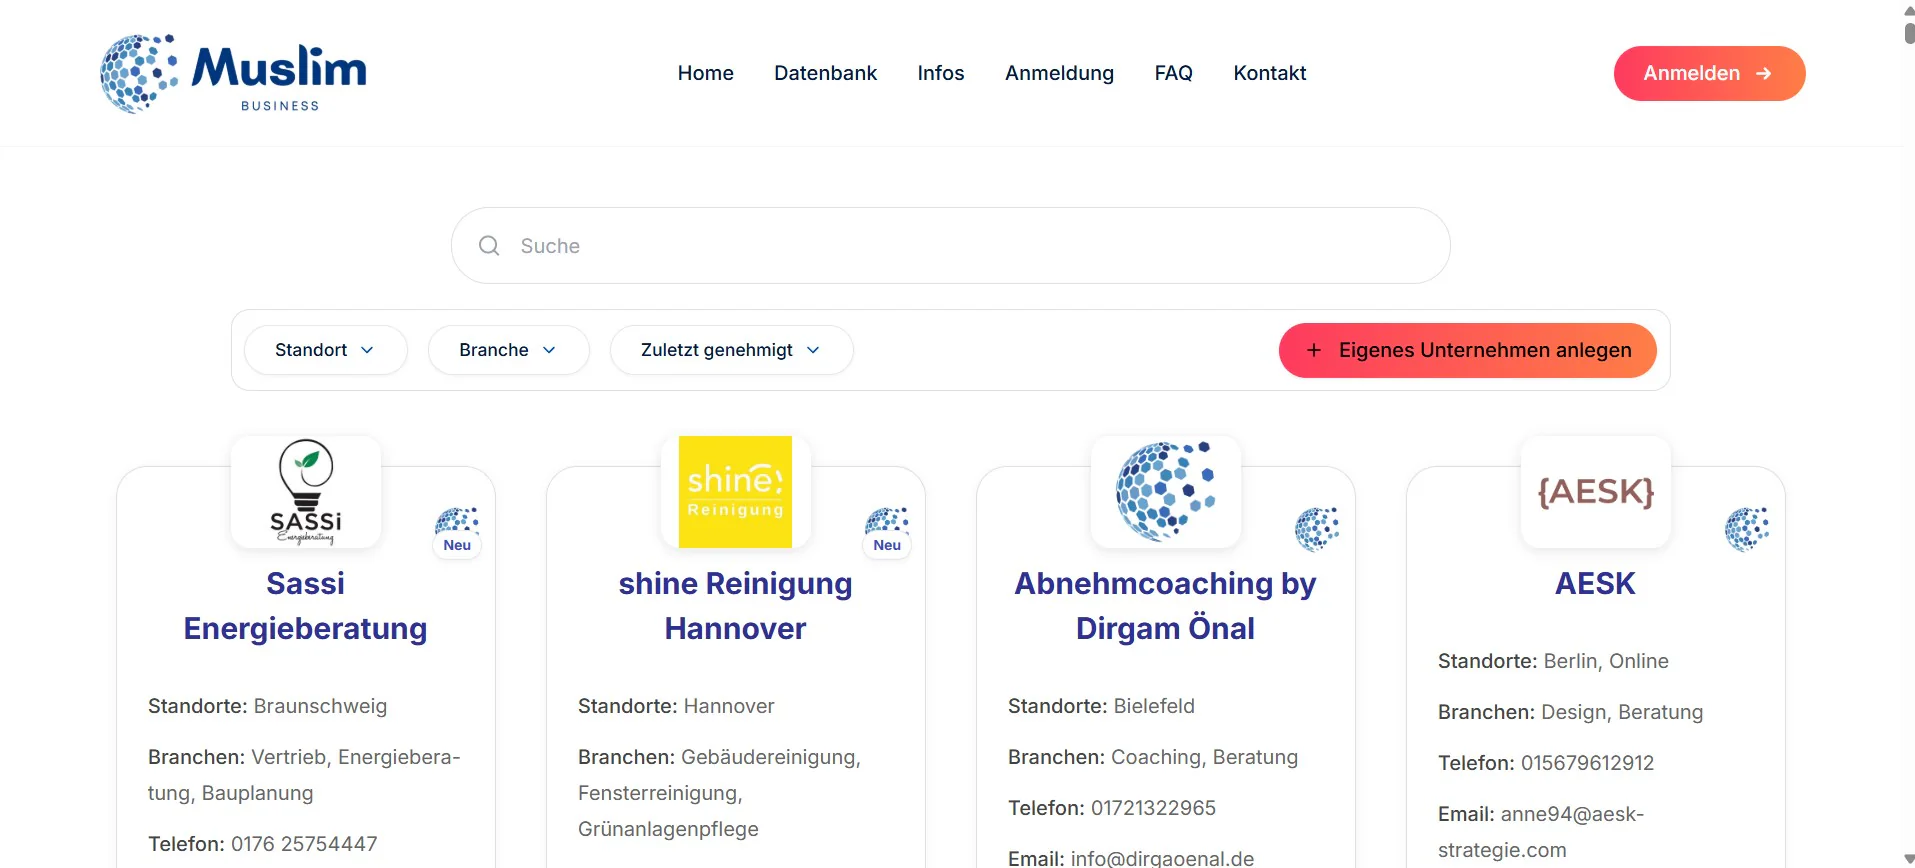
Task: Click scrollbar down arrow
Action: [1909, 859]
